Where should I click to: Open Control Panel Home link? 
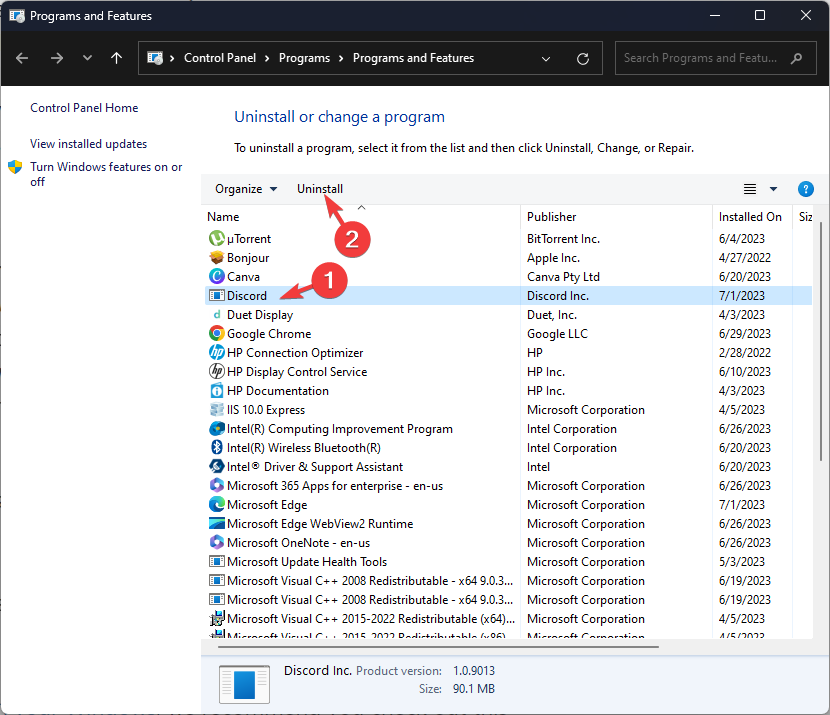tap(84, 108)
